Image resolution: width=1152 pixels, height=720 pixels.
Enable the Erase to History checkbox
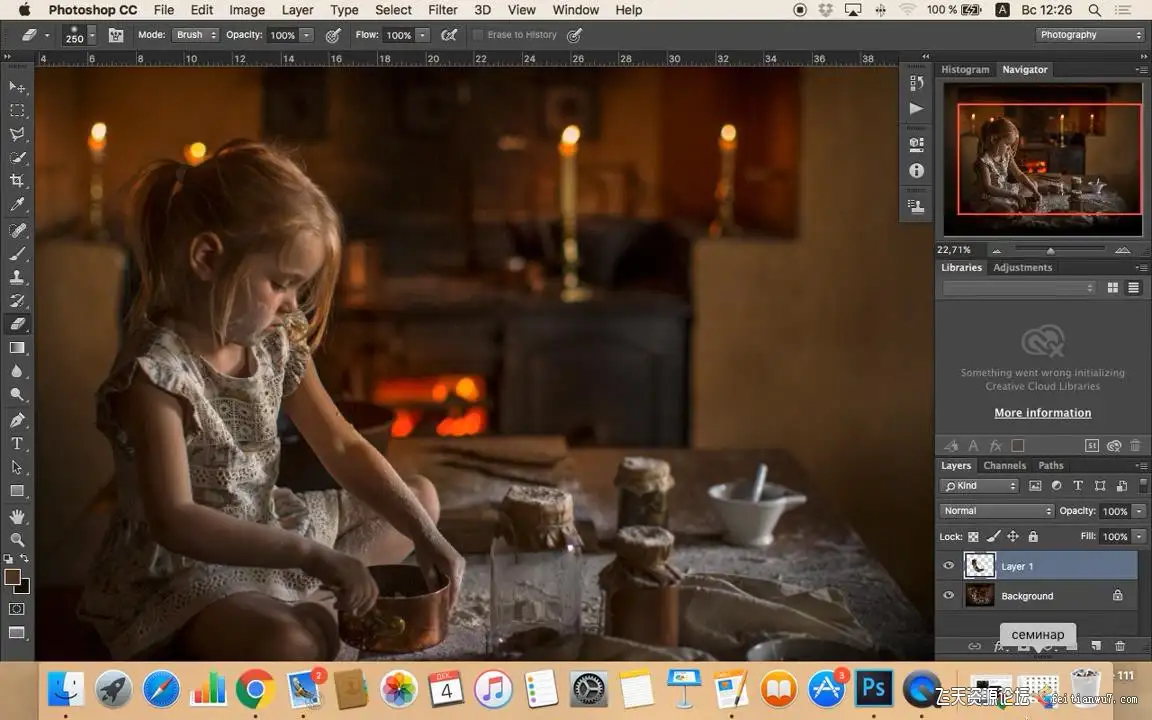[x=478, y=35]
